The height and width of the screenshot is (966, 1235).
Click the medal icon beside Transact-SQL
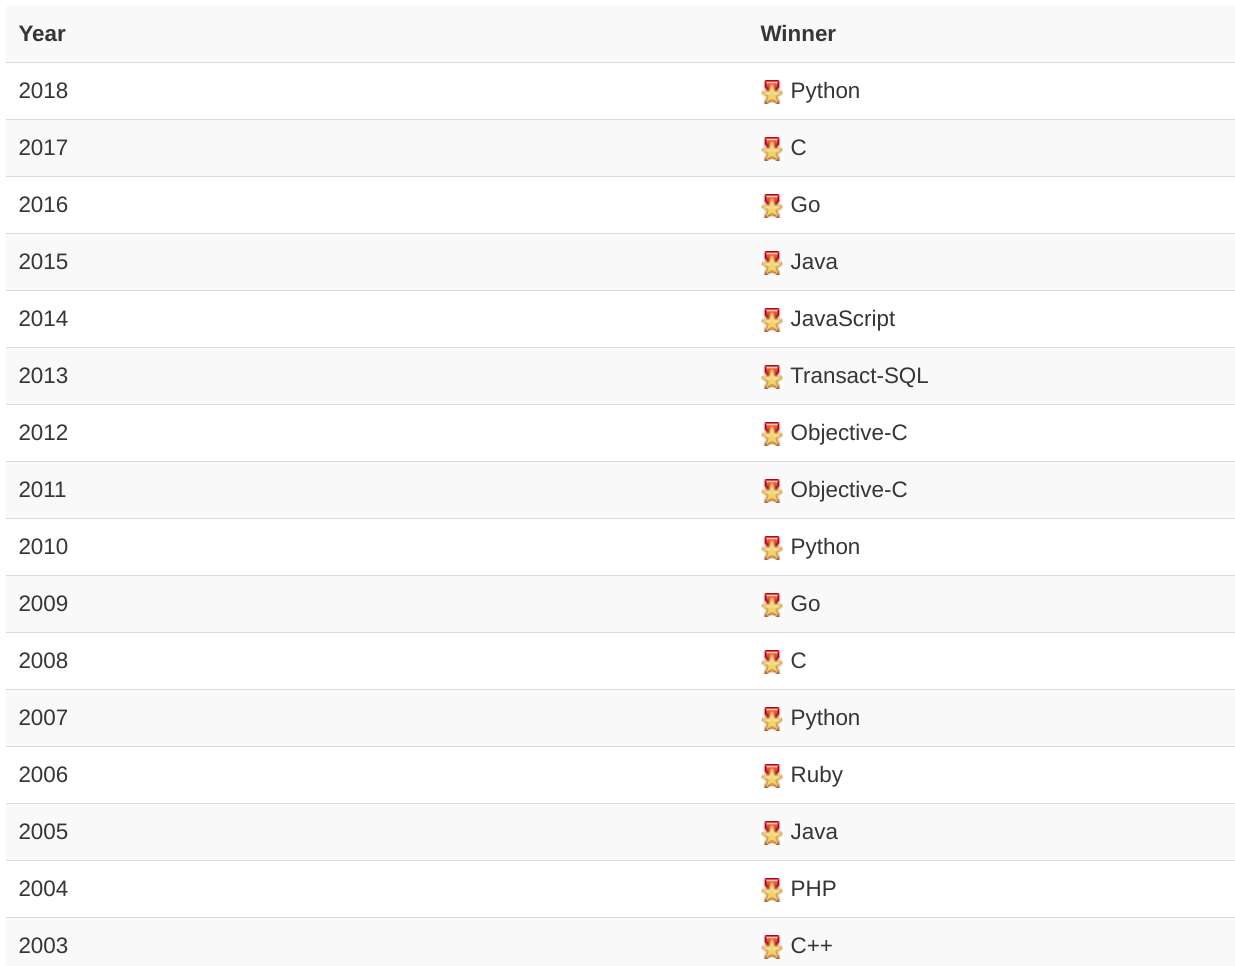click(x=771, y=377)
